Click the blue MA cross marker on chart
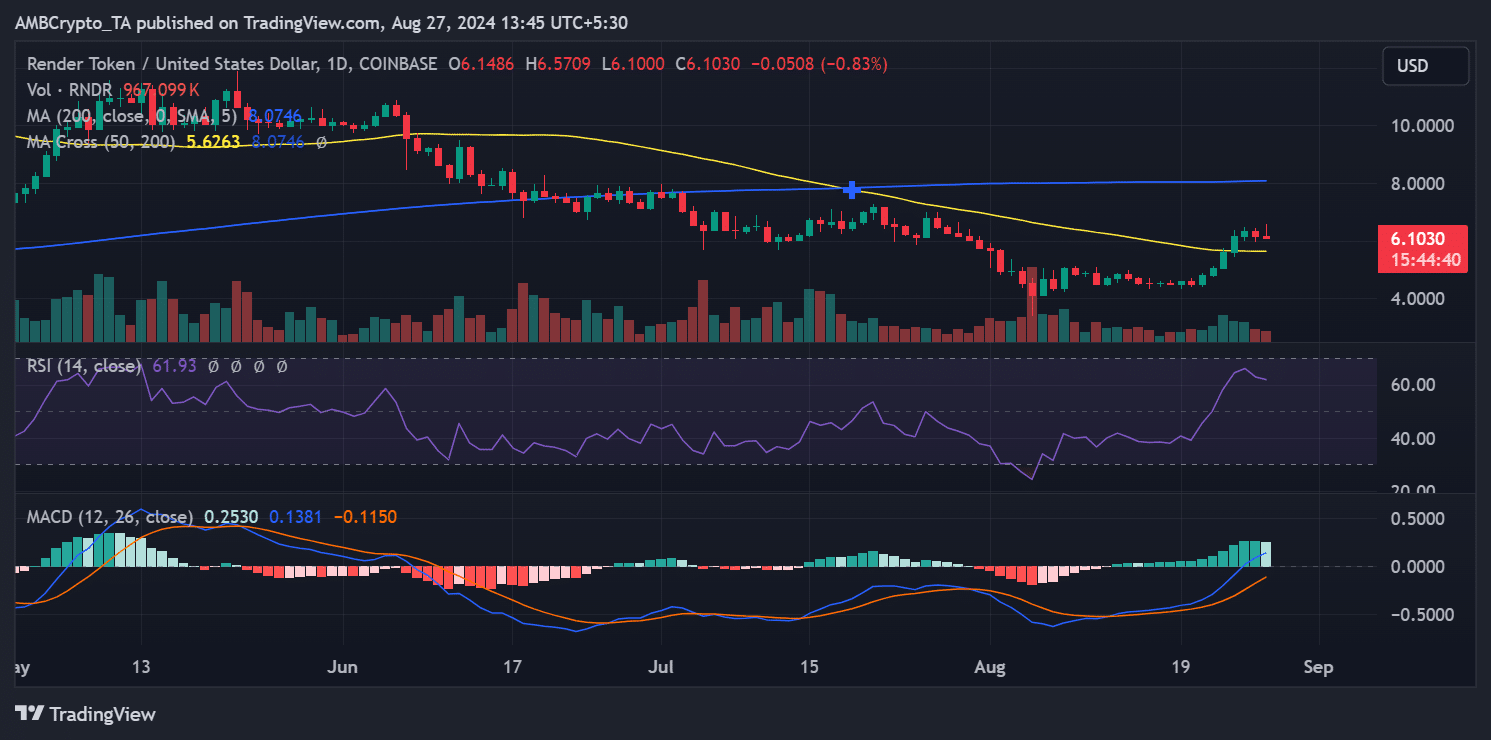The image size is (1491, 740). (852, 189)
